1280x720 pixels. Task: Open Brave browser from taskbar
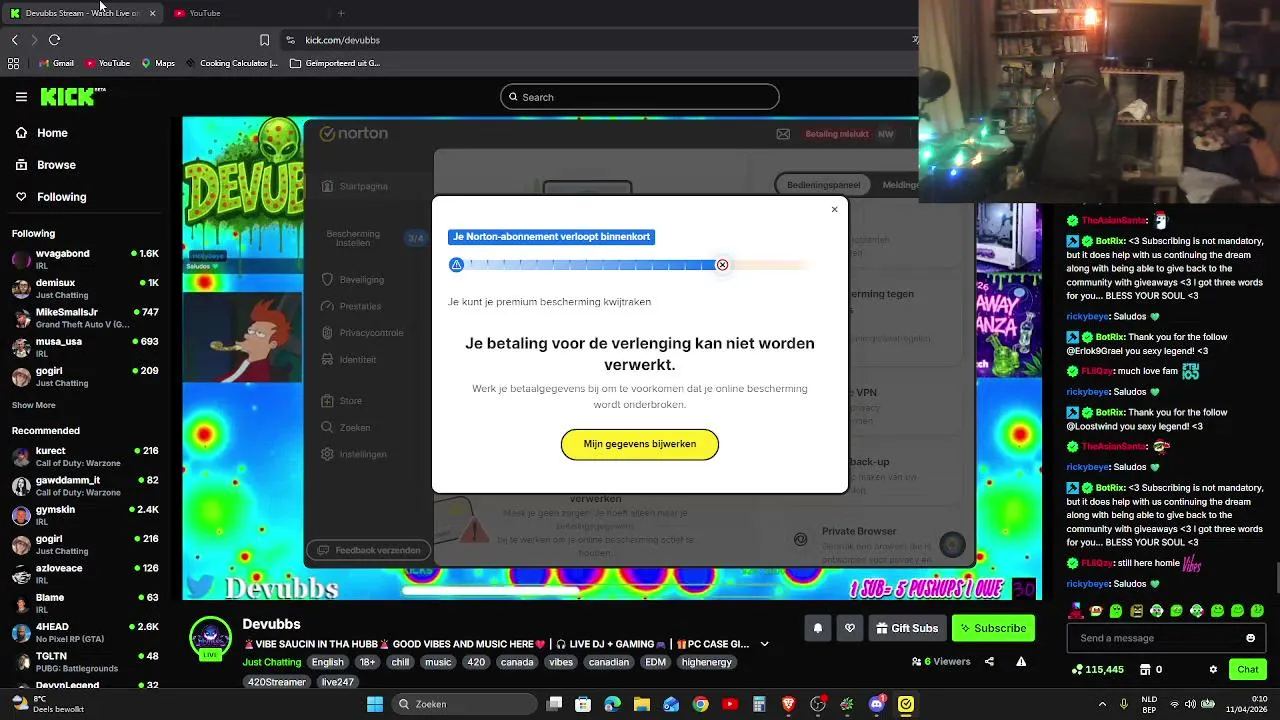788,704
